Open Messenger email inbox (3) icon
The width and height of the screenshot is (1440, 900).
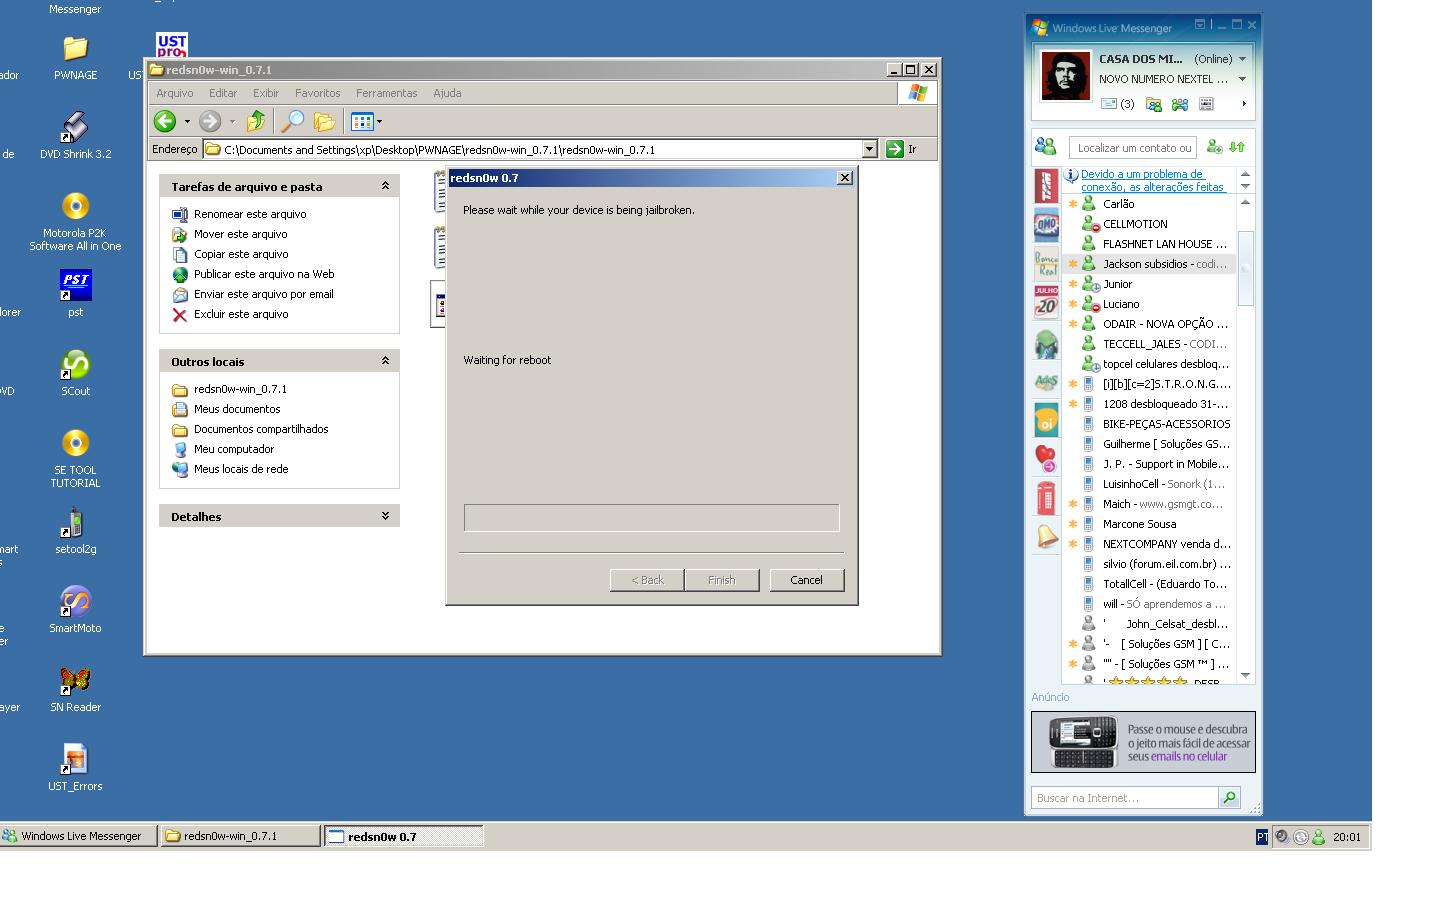click(x=1117, y=104)
